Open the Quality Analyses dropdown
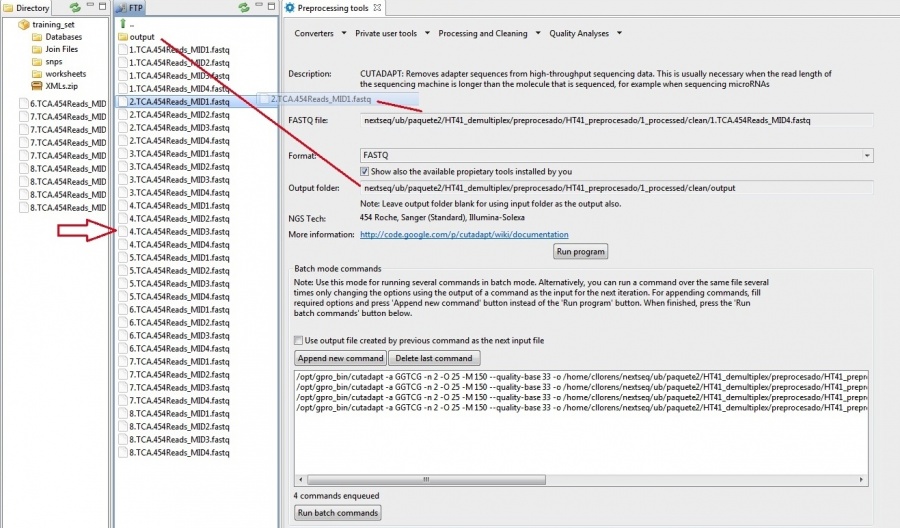The height and width of the screenshot is (528, 900). click(585, 33)
